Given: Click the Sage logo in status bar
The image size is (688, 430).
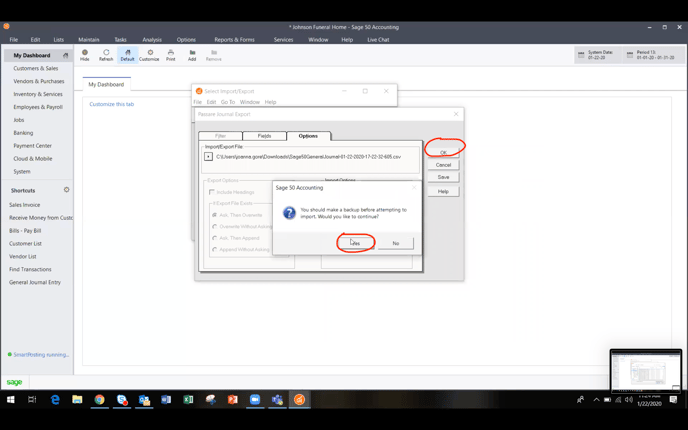Looking at the screenshot, I should pos(14,382).
